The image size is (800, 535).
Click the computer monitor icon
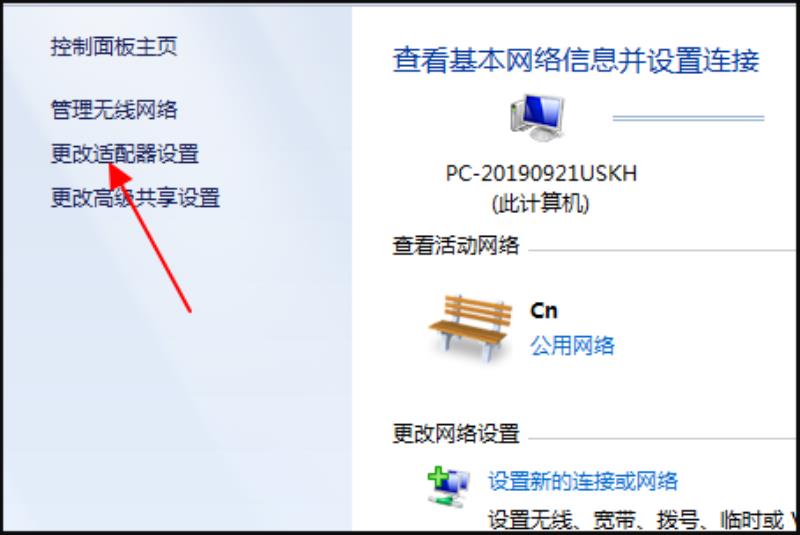point(538,117)
